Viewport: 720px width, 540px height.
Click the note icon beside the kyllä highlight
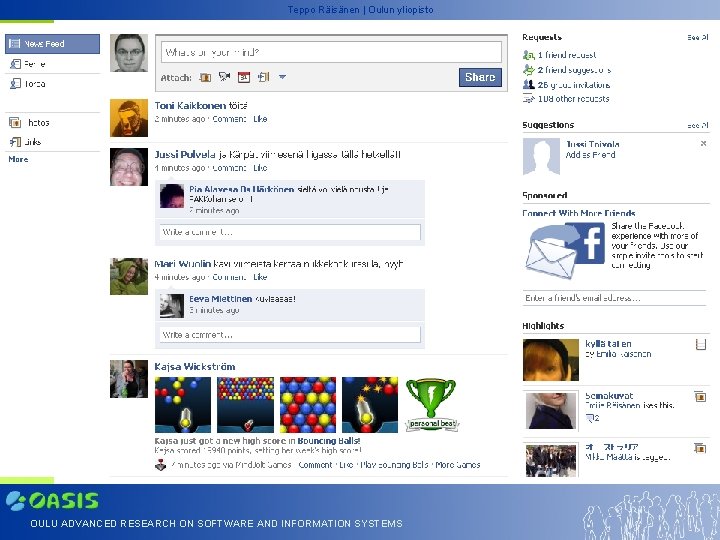pos(700,344)
